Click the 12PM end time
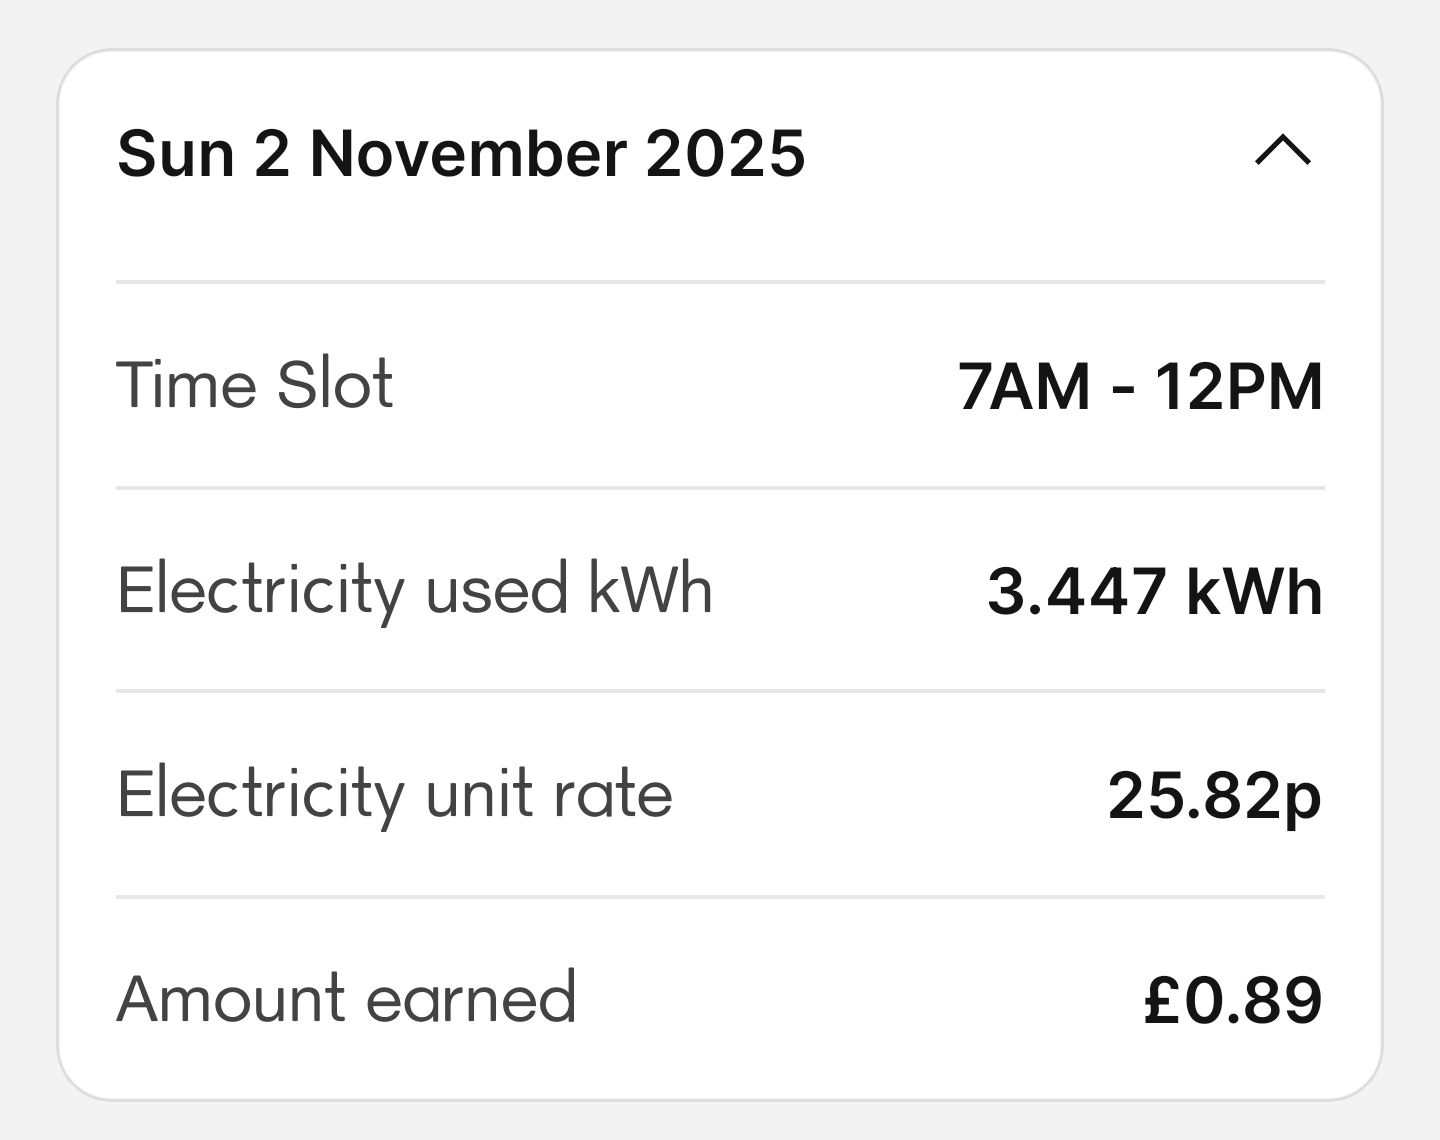Screen dimensions: 1440x1140 [x=1239, y=387]
